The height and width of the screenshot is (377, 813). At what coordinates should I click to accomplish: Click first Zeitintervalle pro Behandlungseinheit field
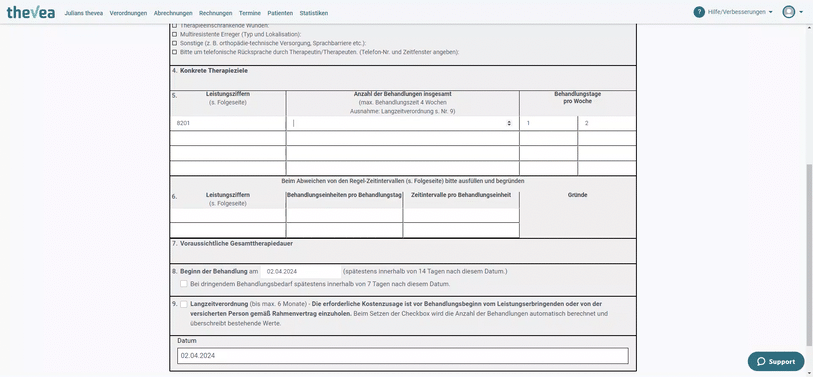tap(461, 215)
